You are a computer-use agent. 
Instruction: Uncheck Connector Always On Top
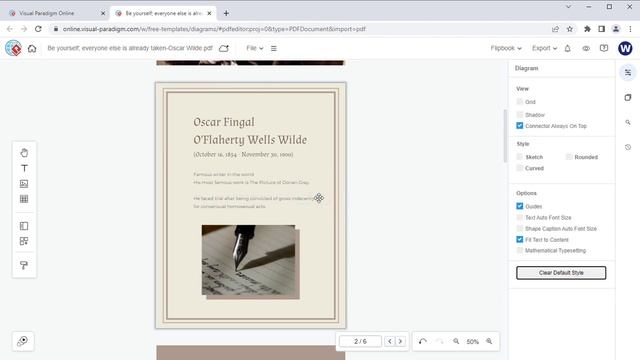(520, 126)
